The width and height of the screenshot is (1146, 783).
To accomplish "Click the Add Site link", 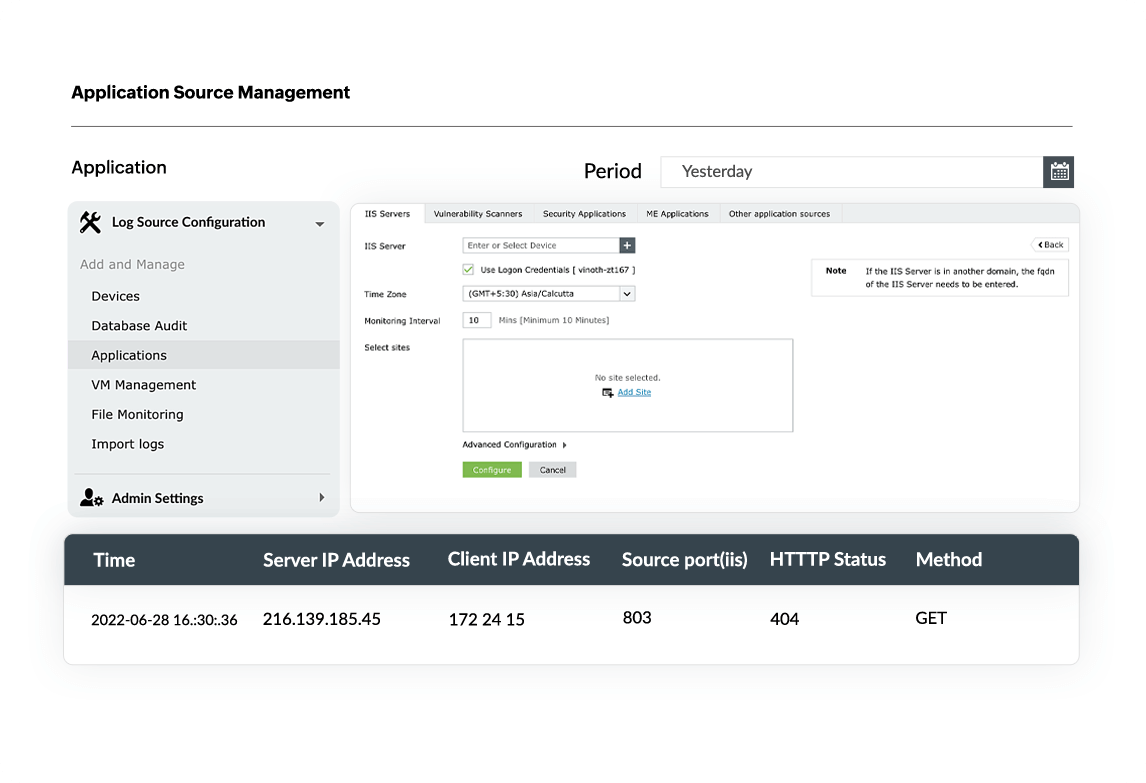I will coord(634,393).
